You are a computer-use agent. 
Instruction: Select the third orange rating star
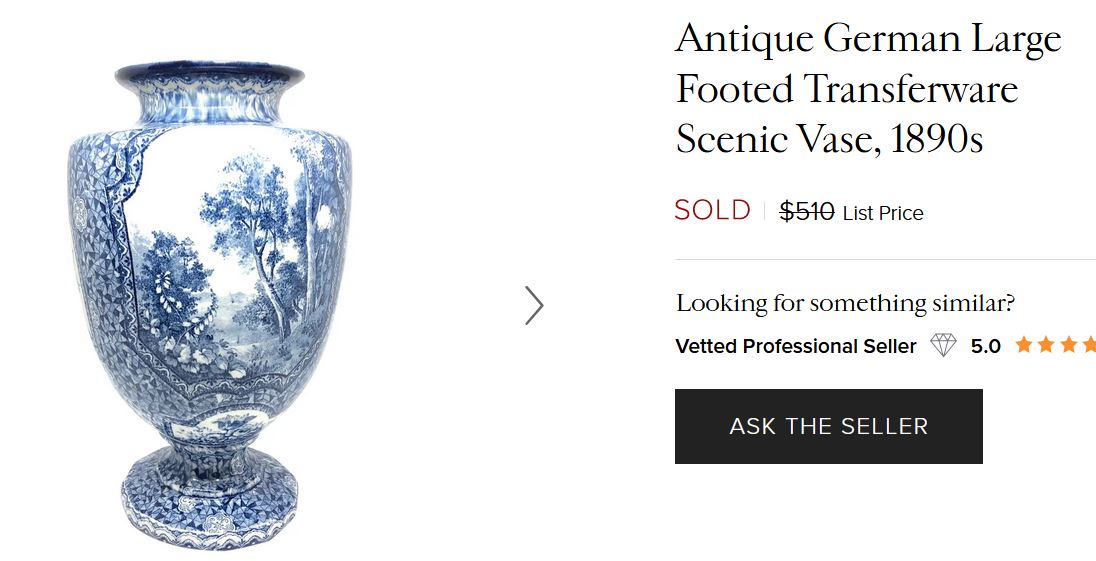tap(1069, 346)
